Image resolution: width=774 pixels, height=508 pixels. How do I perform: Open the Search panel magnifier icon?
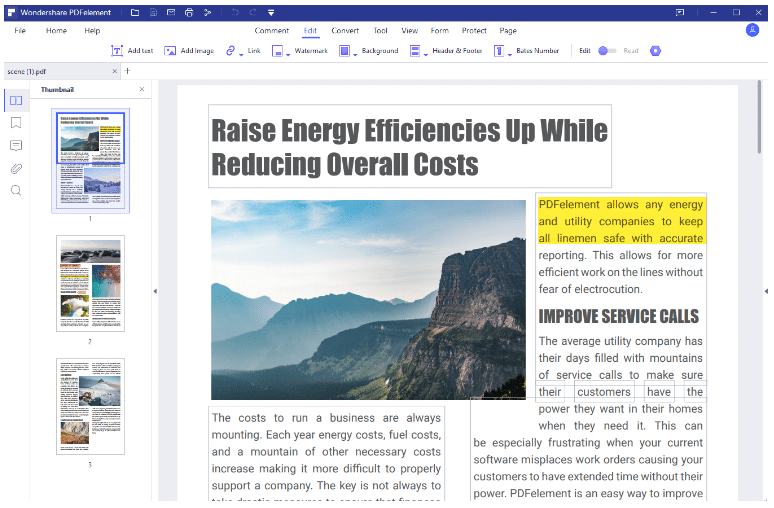click(x=16, y=190)
